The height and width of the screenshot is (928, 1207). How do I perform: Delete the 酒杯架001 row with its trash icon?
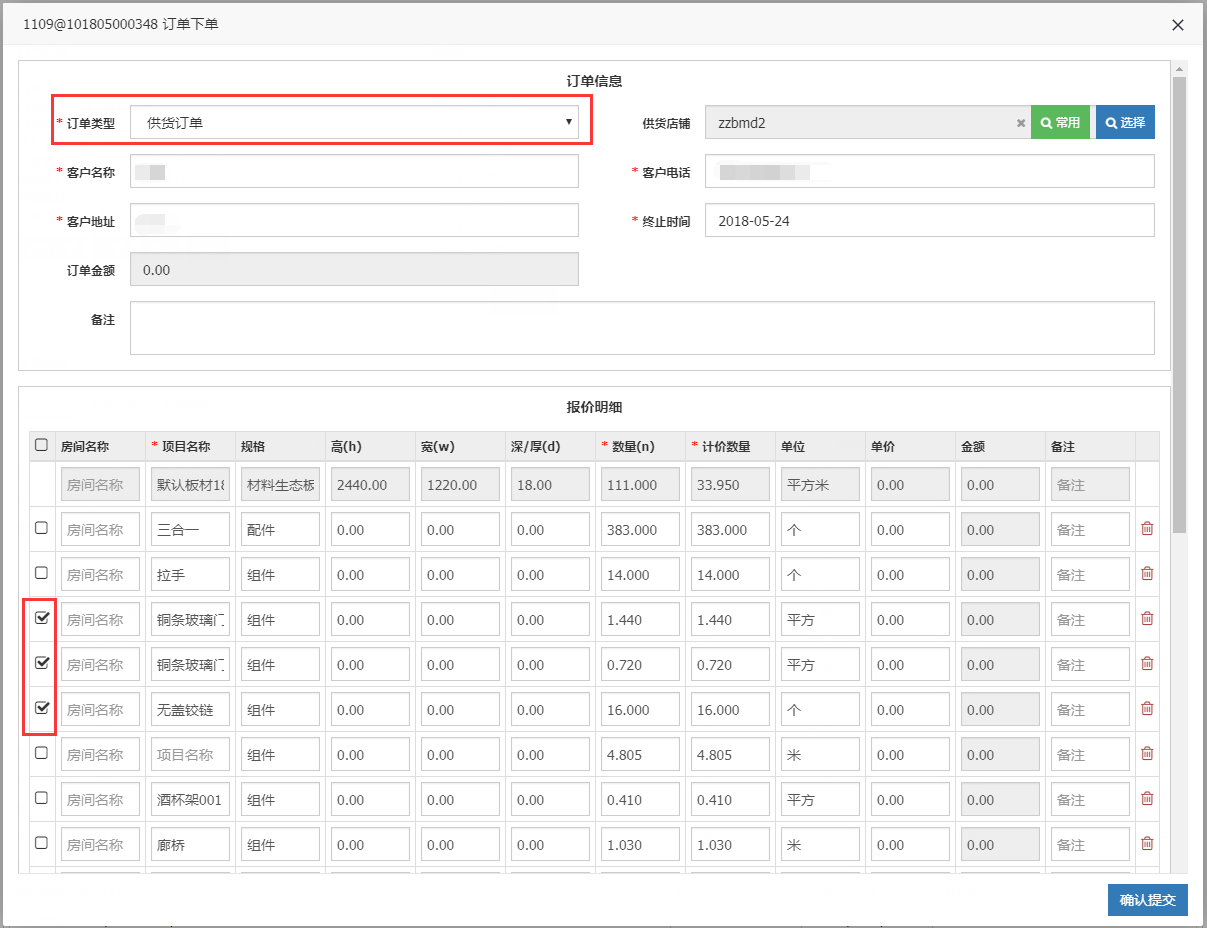(1147, 798)
